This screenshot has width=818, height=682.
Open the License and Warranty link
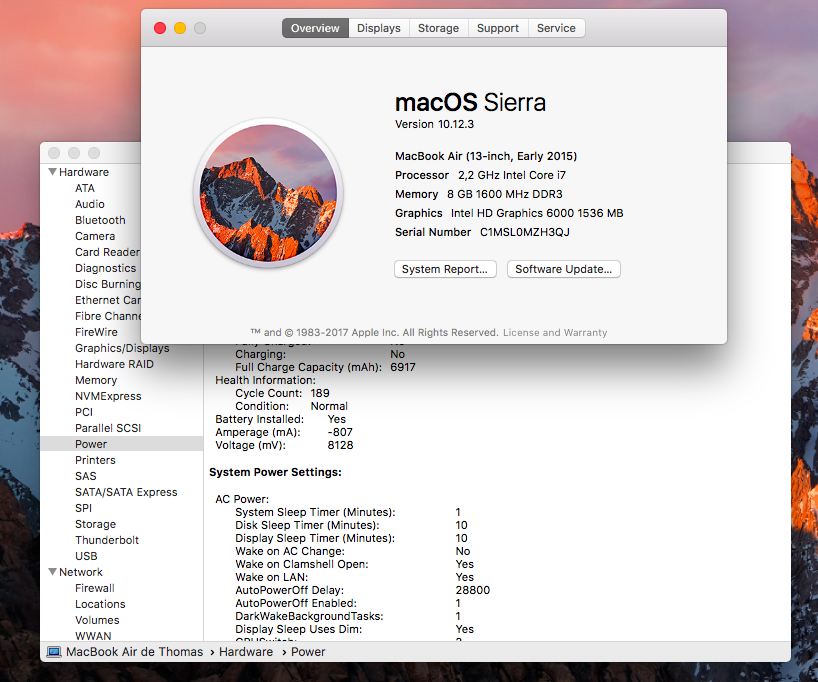tap(555, 332)
